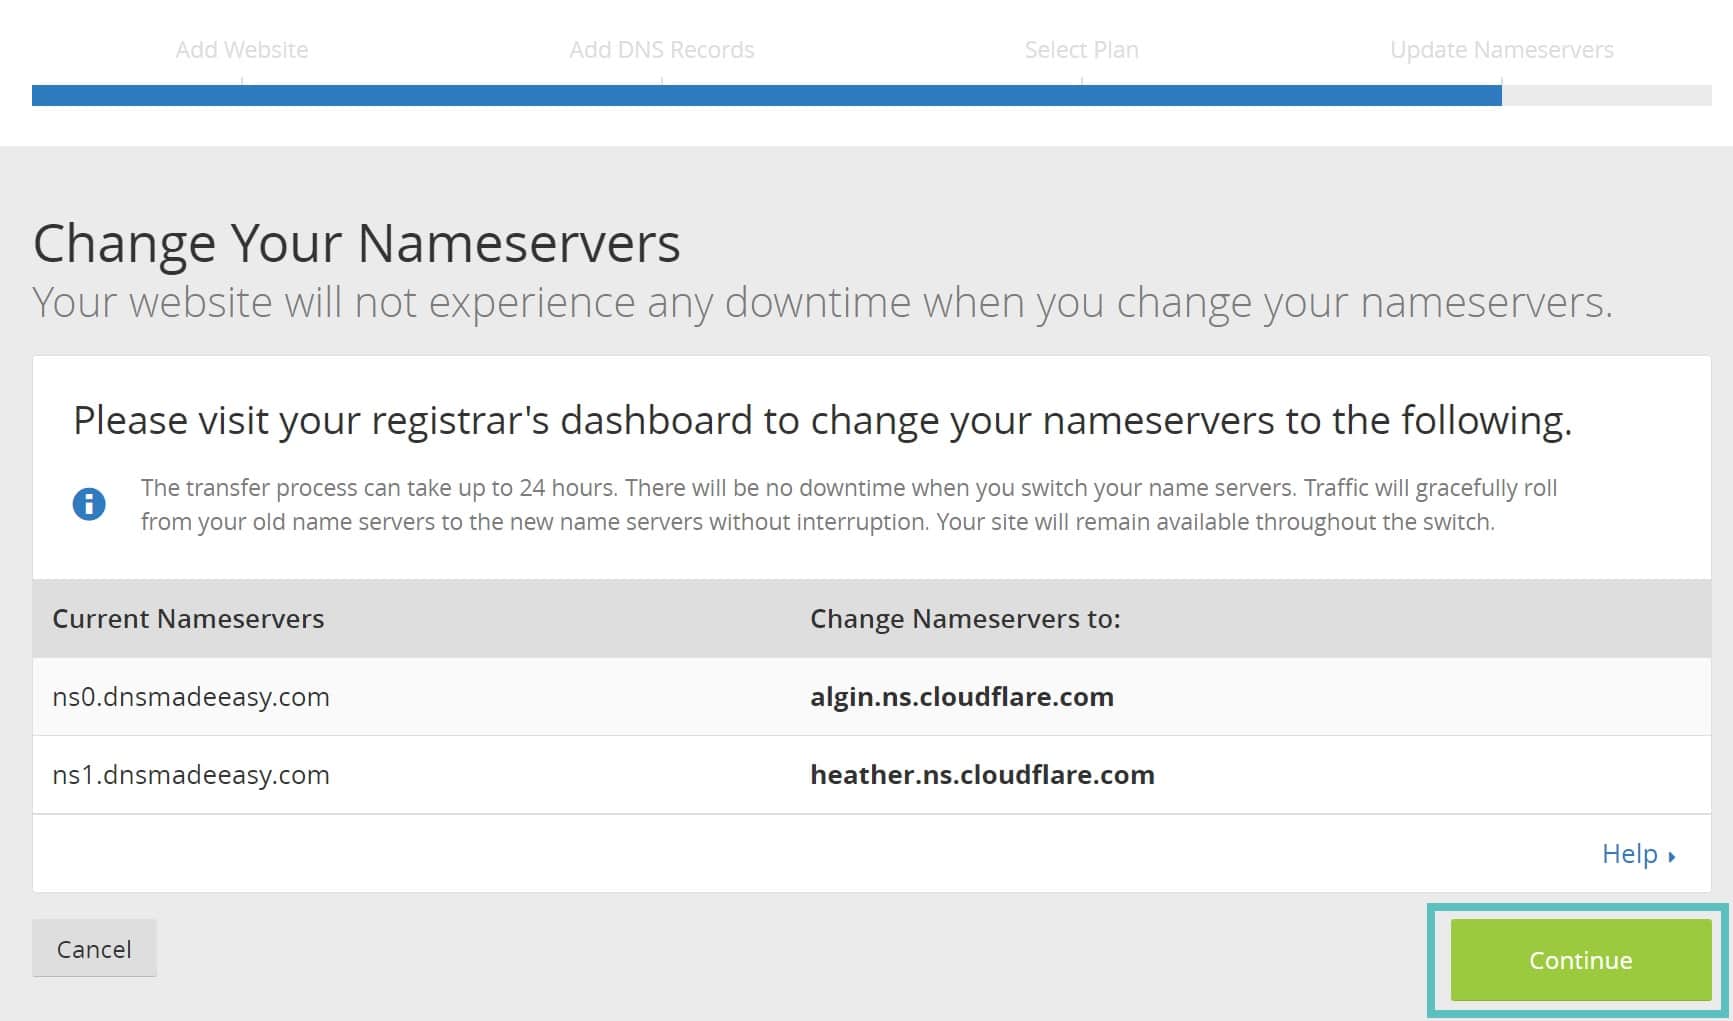Viewport: 1733px width, 1021px height.
Task: Select the Add DNS Records step
Action: click(662, 50)
